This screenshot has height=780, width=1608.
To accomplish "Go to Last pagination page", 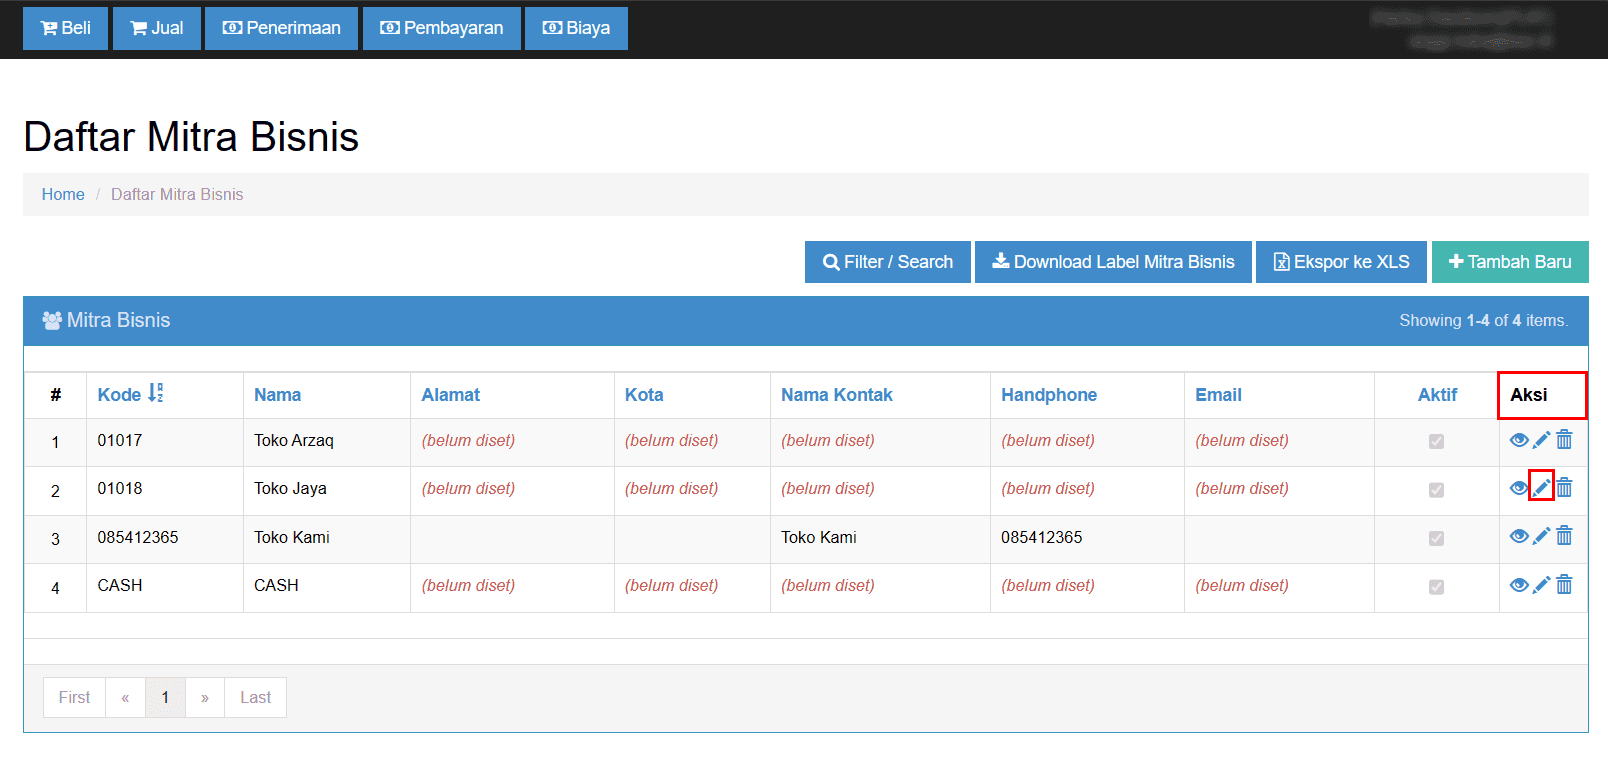I will coord(255,697).
